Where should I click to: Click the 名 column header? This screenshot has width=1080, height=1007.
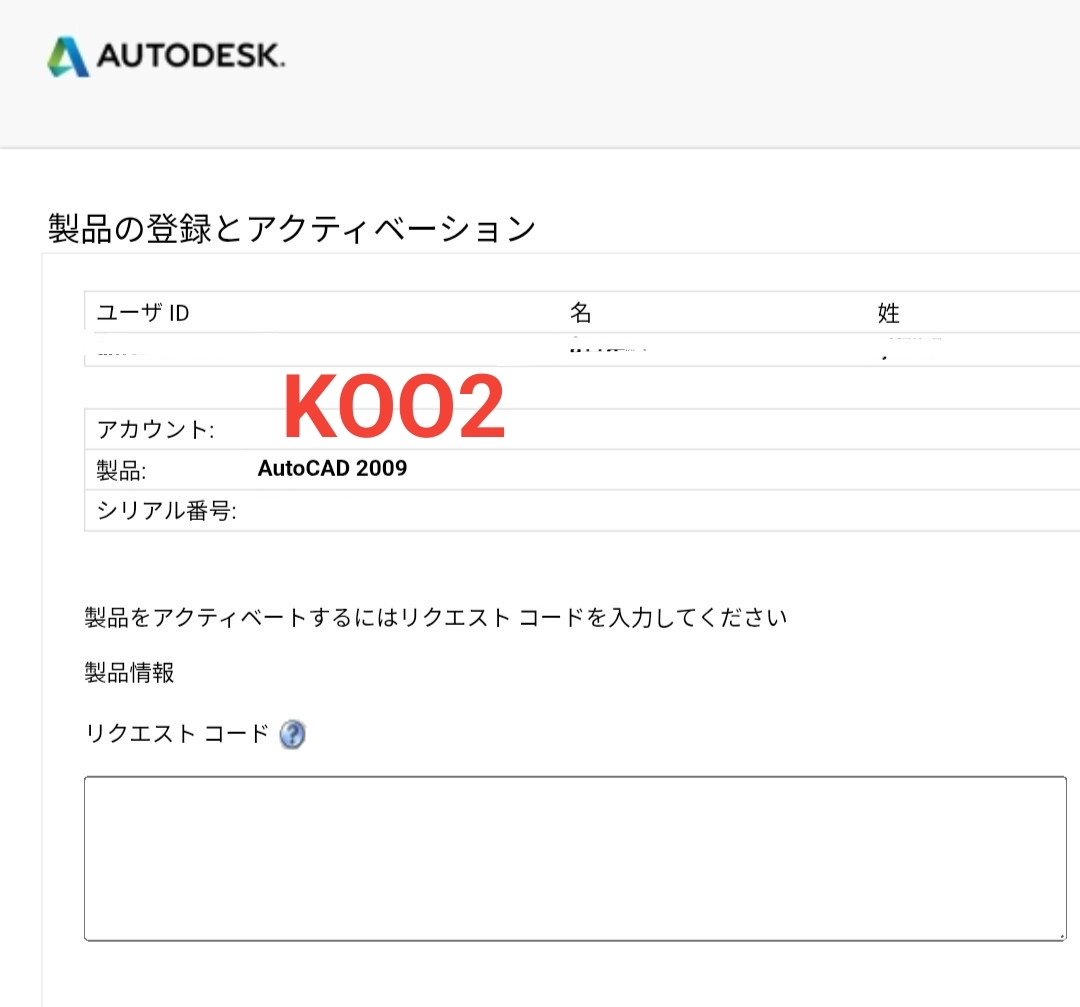point(580,312)
